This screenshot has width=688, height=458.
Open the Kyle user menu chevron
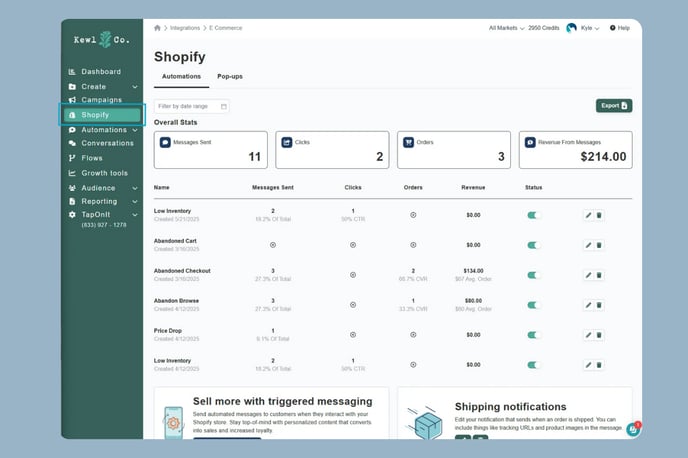click(x=597, y=29)
